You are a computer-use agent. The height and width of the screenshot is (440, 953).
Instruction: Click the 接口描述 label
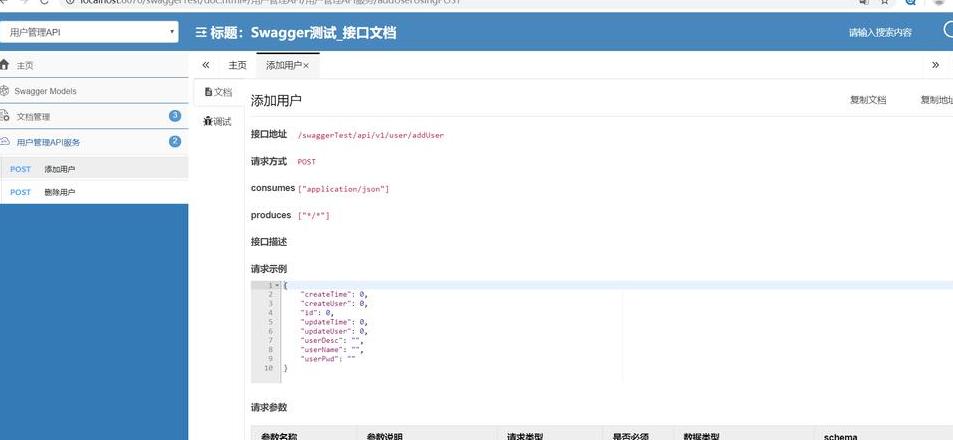point(269,241)
